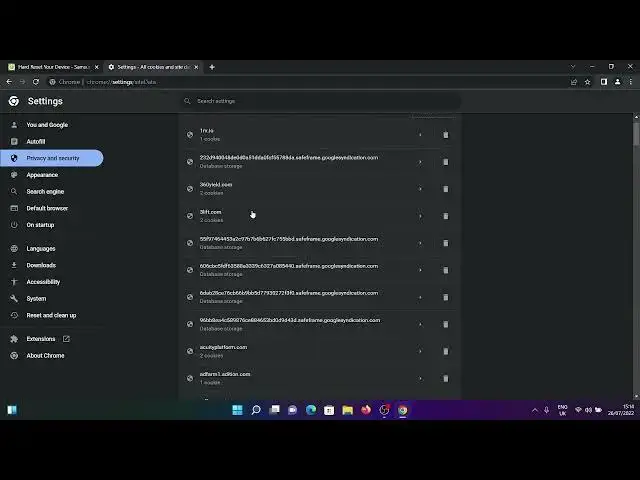Expand the 232d94 safeframe entry arrow
This screenshot has height=480, width=640.
coord(420,162)
